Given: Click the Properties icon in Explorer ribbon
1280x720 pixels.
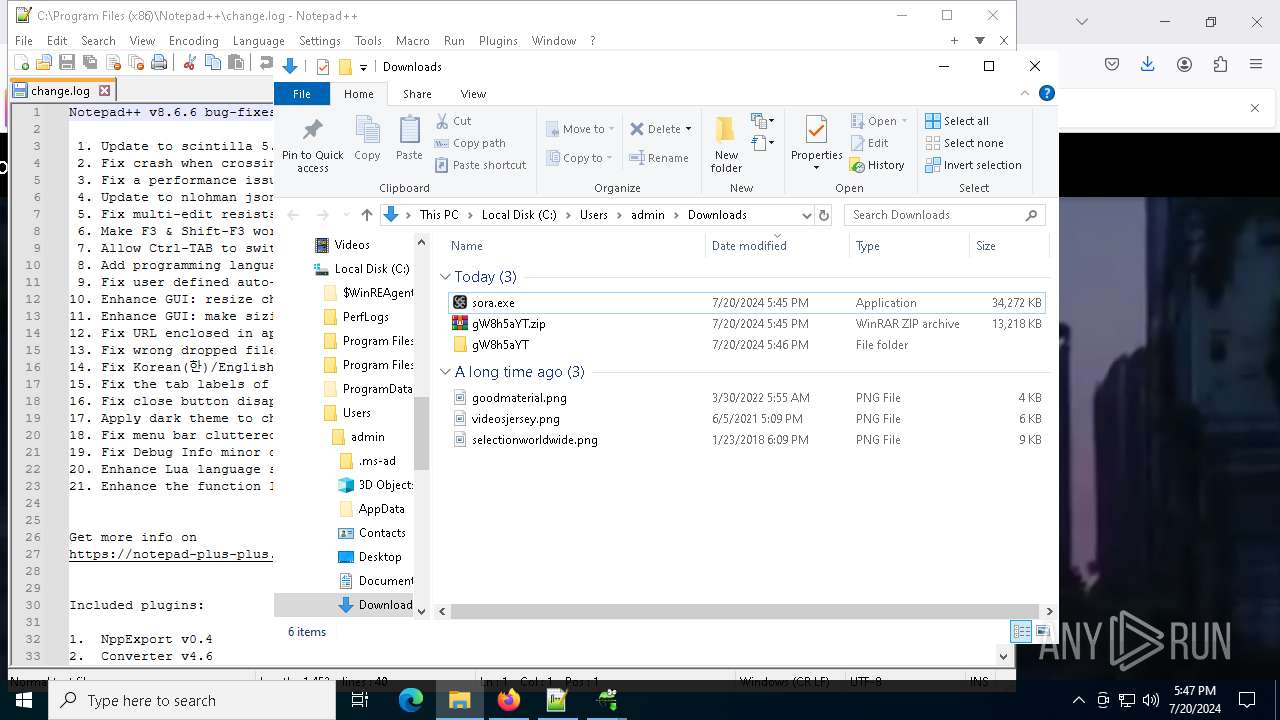Looking at the screenshot, I should (x=816, y=132).
